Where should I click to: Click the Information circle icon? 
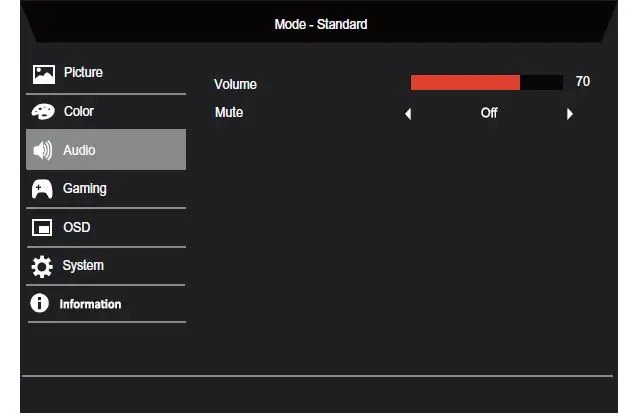pos(40,303)
